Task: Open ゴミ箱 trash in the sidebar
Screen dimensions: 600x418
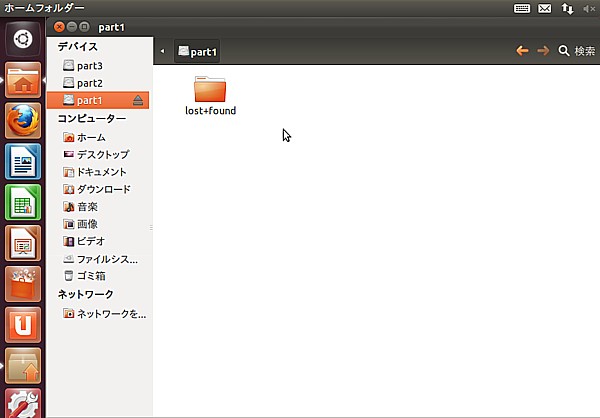Action: [98, 276]
